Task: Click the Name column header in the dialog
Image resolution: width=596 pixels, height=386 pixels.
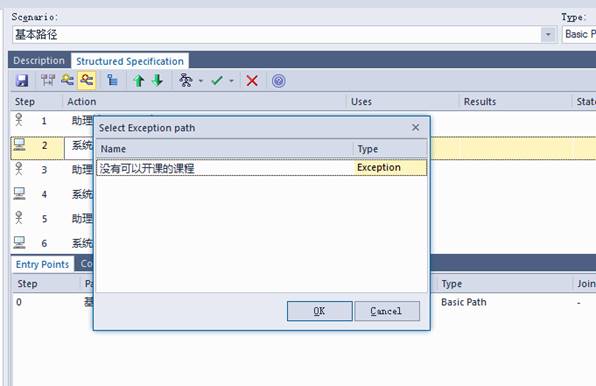Action: coord(225,149)
